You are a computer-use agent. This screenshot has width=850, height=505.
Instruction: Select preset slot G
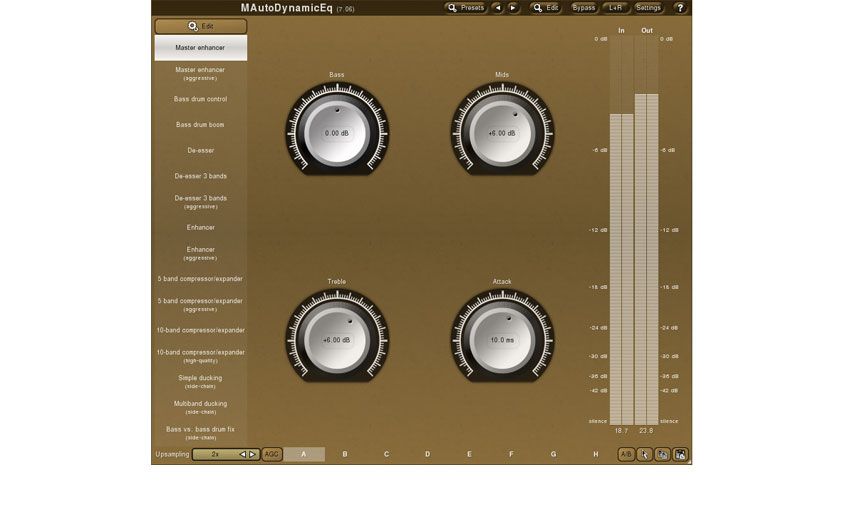[x=553, y=454]
